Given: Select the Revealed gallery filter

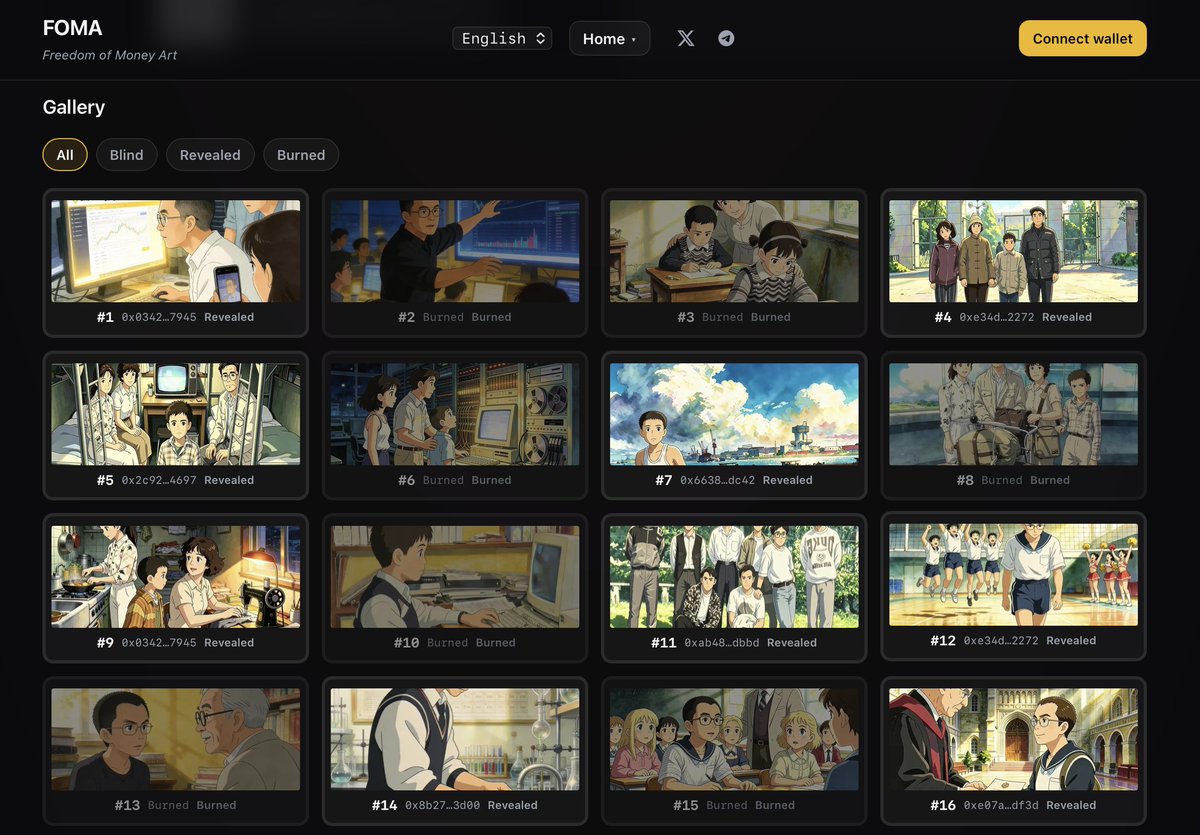Looking at the screenshot, I should pyautogui.click(x=210, y=155).
